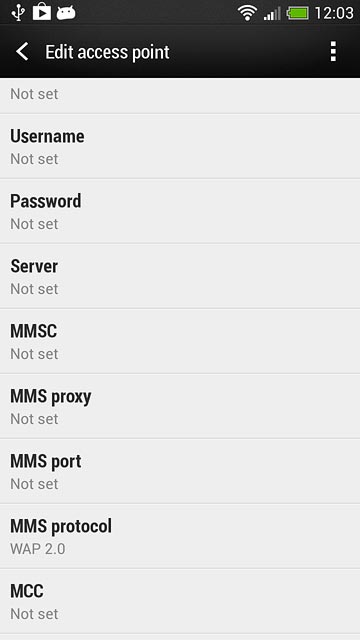Image resolution: width=360 pixels, height=640 pixels.
Task: Open the three-dot overflow menu
Action: pos(333,51)
